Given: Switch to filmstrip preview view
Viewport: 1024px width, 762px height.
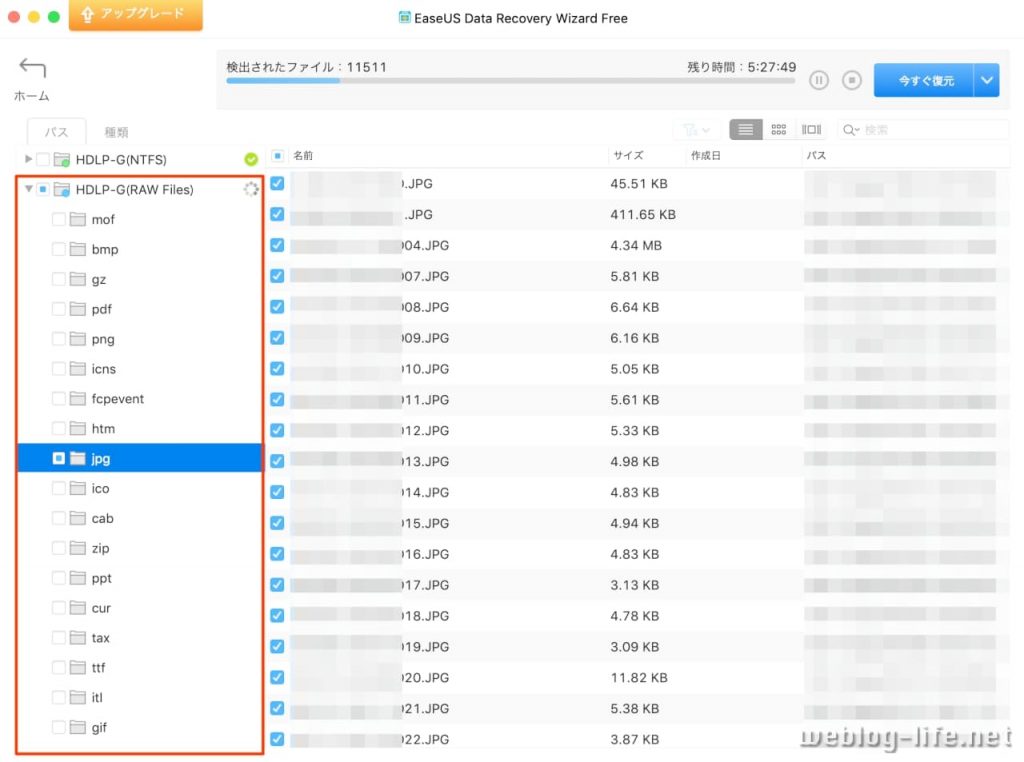Looking at the screenshot, I should coord(811,129).
